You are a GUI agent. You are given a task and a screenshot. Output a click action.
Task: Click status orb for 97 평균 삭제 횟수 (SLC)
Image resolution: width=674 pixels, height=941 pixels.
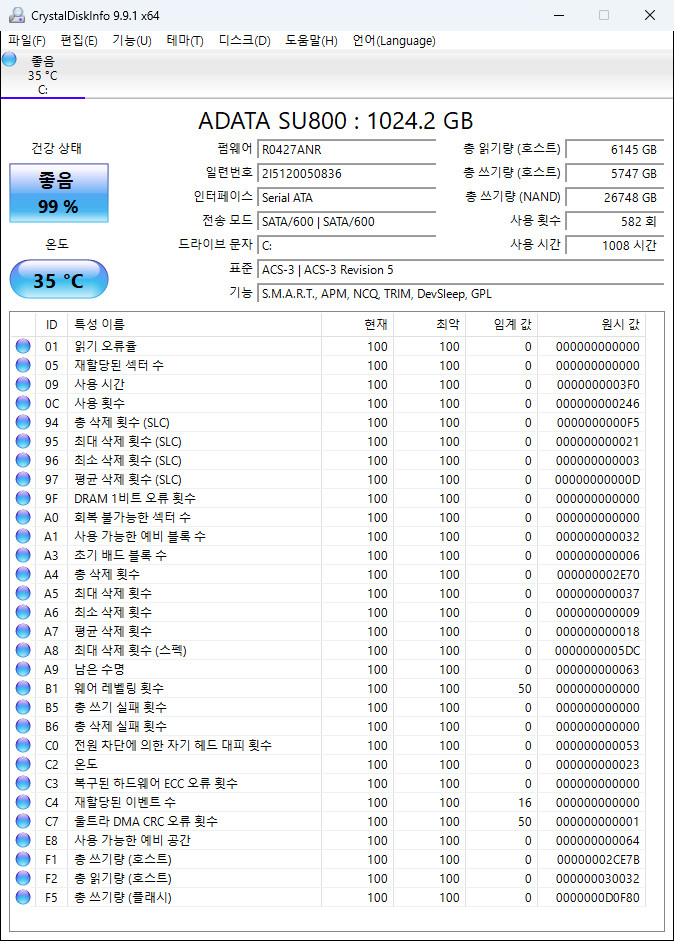23,480
